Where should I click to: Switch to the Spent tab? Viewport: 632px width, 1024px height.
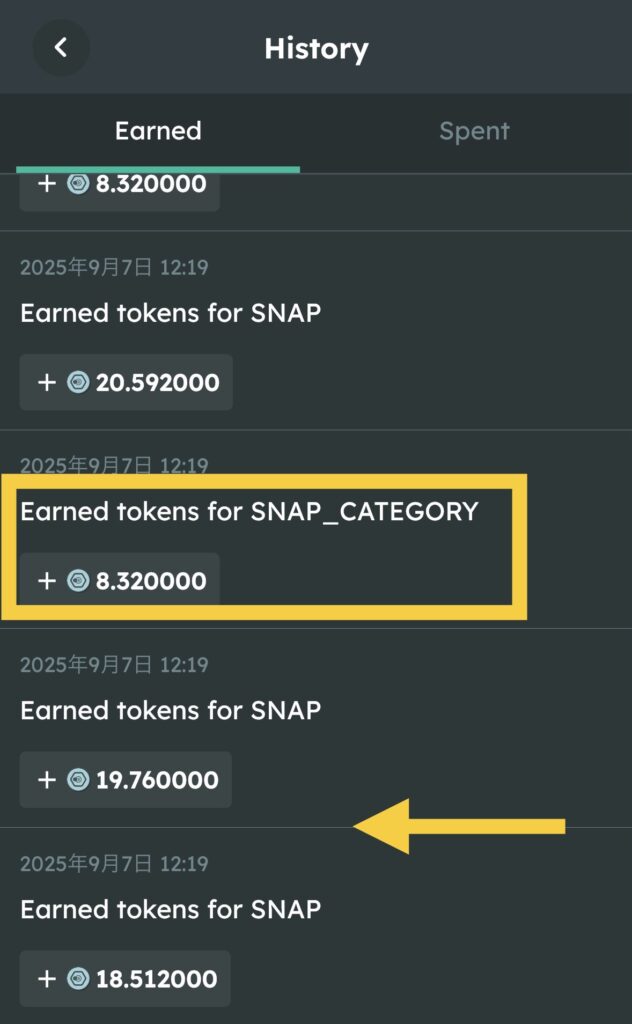[x=474, y=131]
